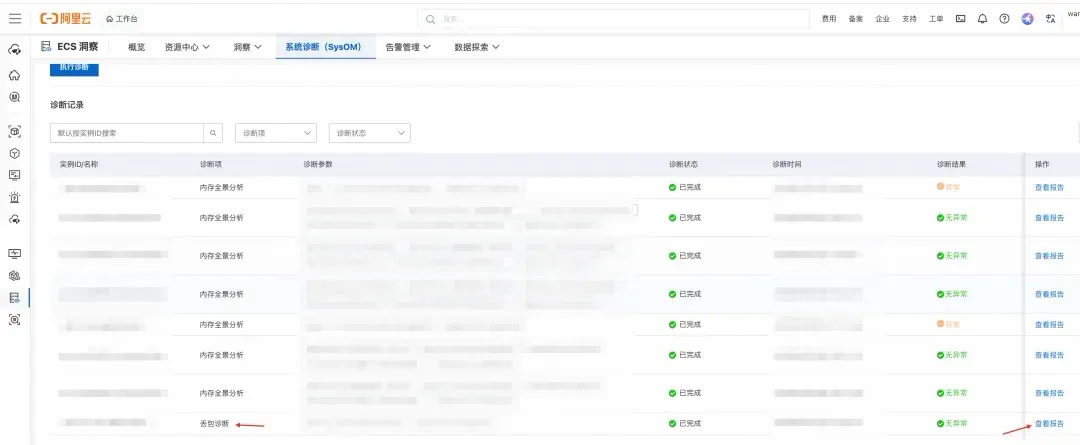The image size is (1080, 445).
Task: Go to 工作台
Action: 121,19
